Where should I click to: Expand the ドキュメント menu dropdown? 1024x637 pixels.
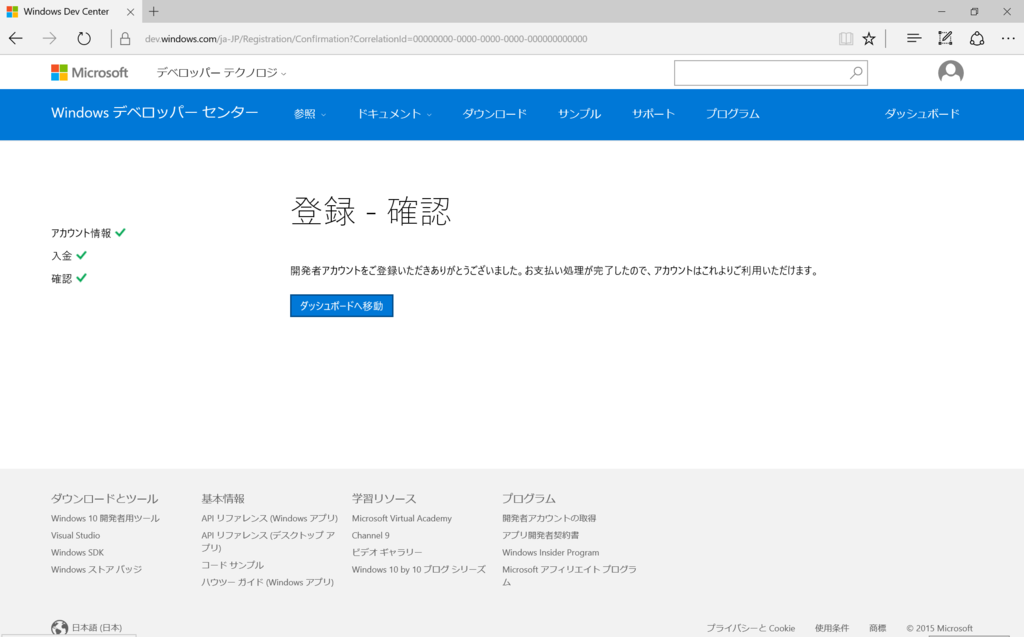[394, 114]
